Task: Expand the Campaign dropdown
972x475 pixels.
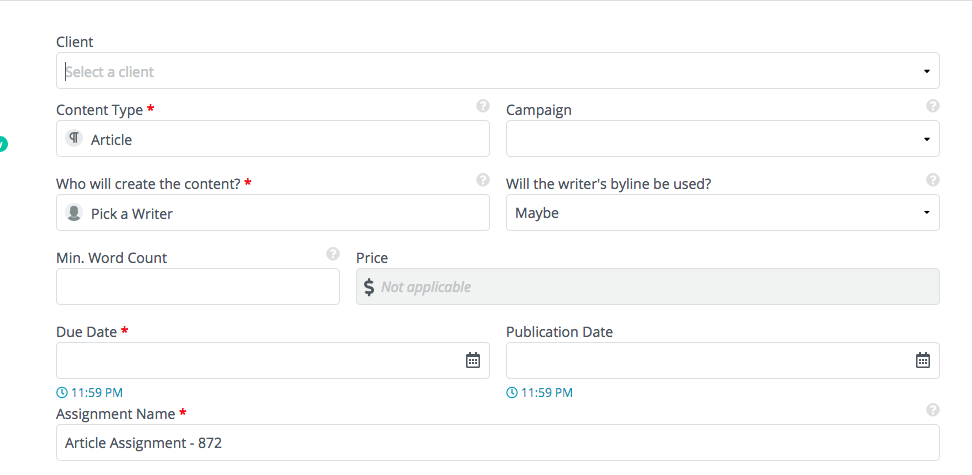Action: pyautogui.click(x=723, y=139)
